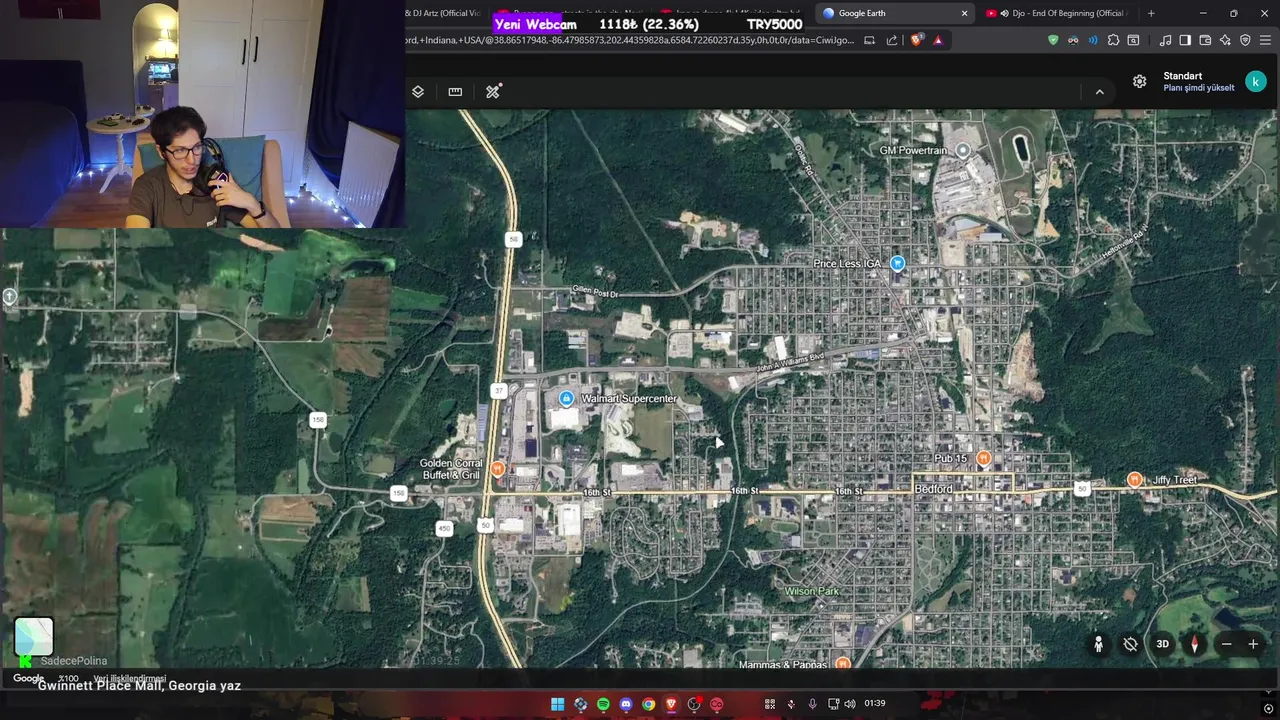Viewport: 1280px width, 720px height.
Task: Select the measure distance ruler tool
Action: pyautogui.click(x=455, y=91)
